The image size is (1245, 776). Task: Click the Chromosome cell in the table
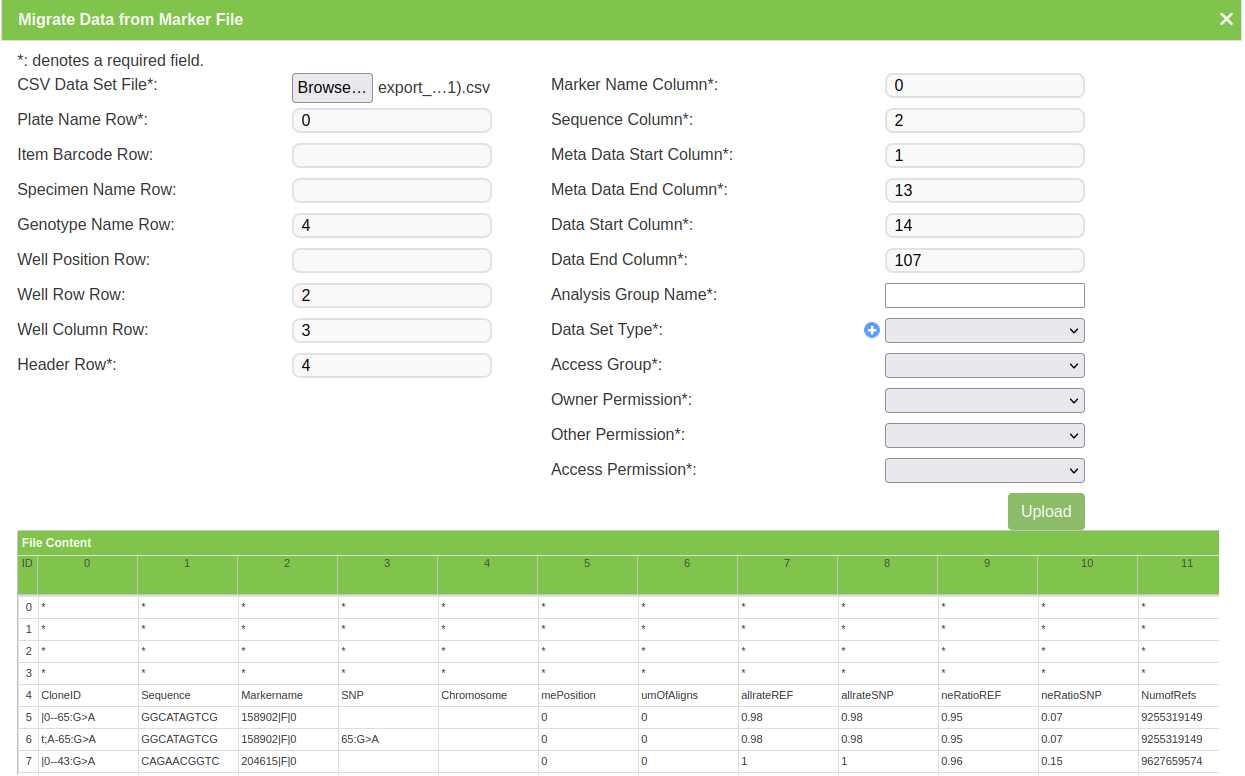coord(487,695)
